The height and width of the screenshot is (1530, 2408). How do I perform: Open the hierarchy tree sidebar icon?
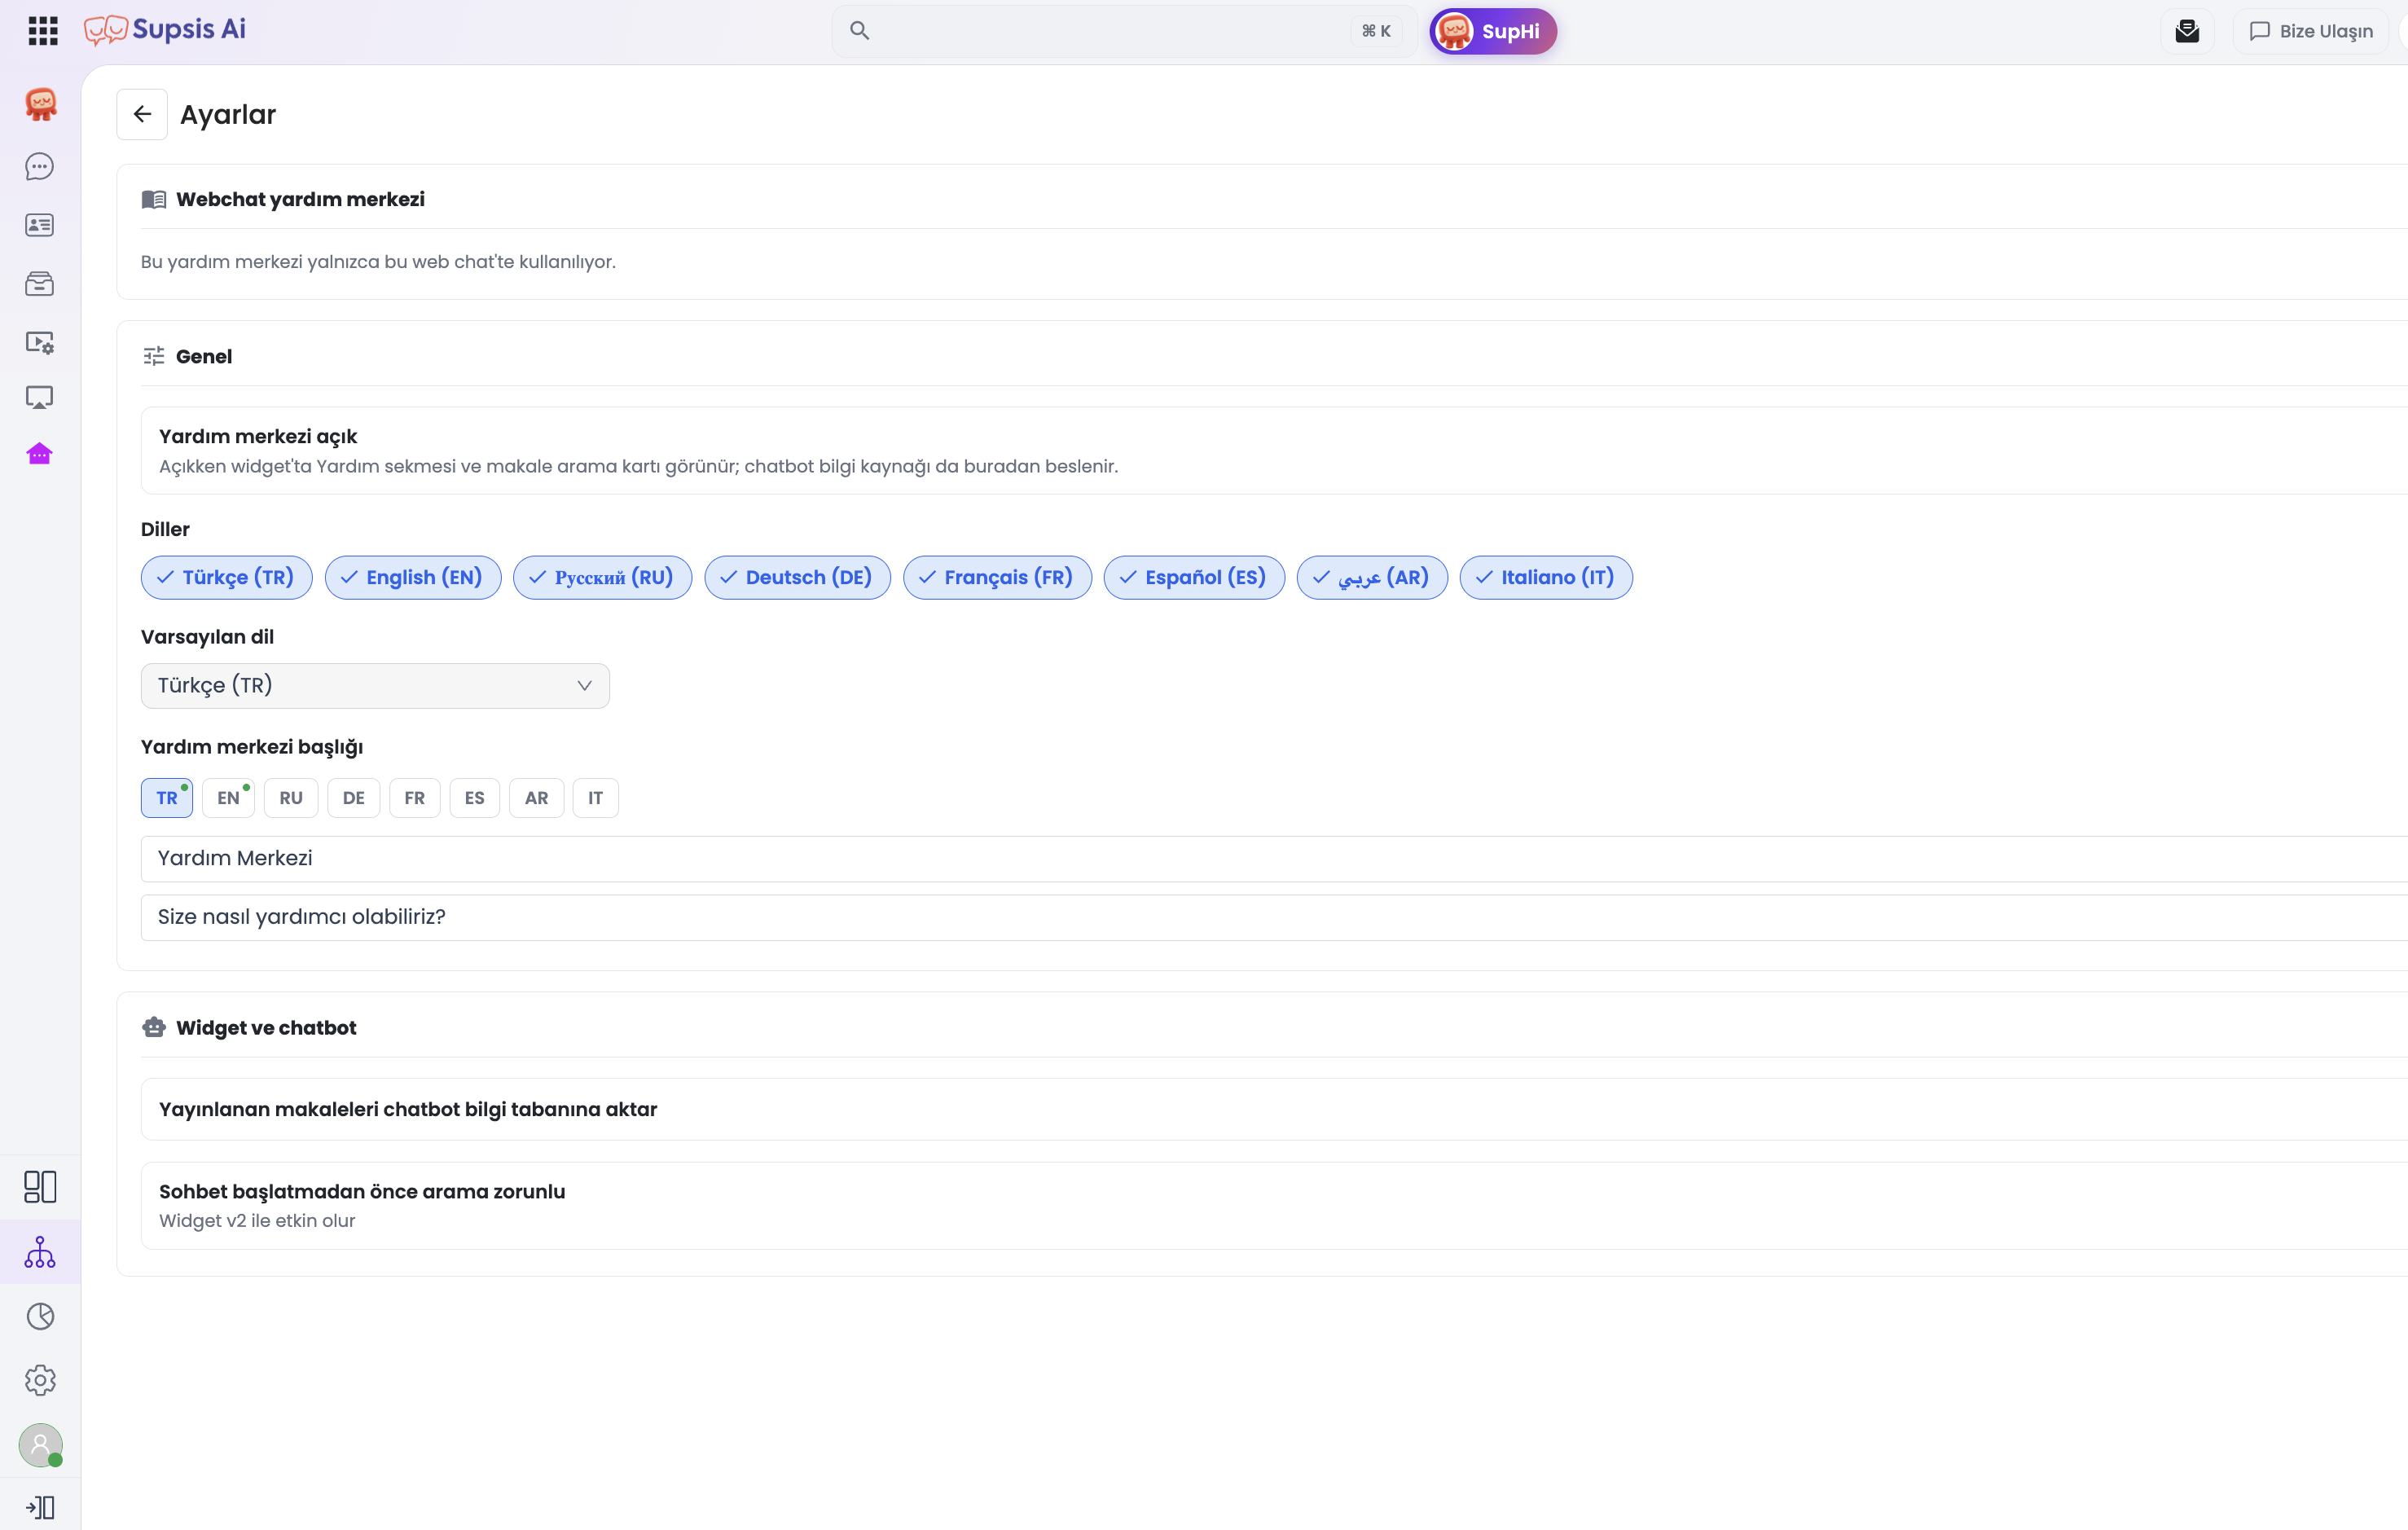pos(40,1252)
